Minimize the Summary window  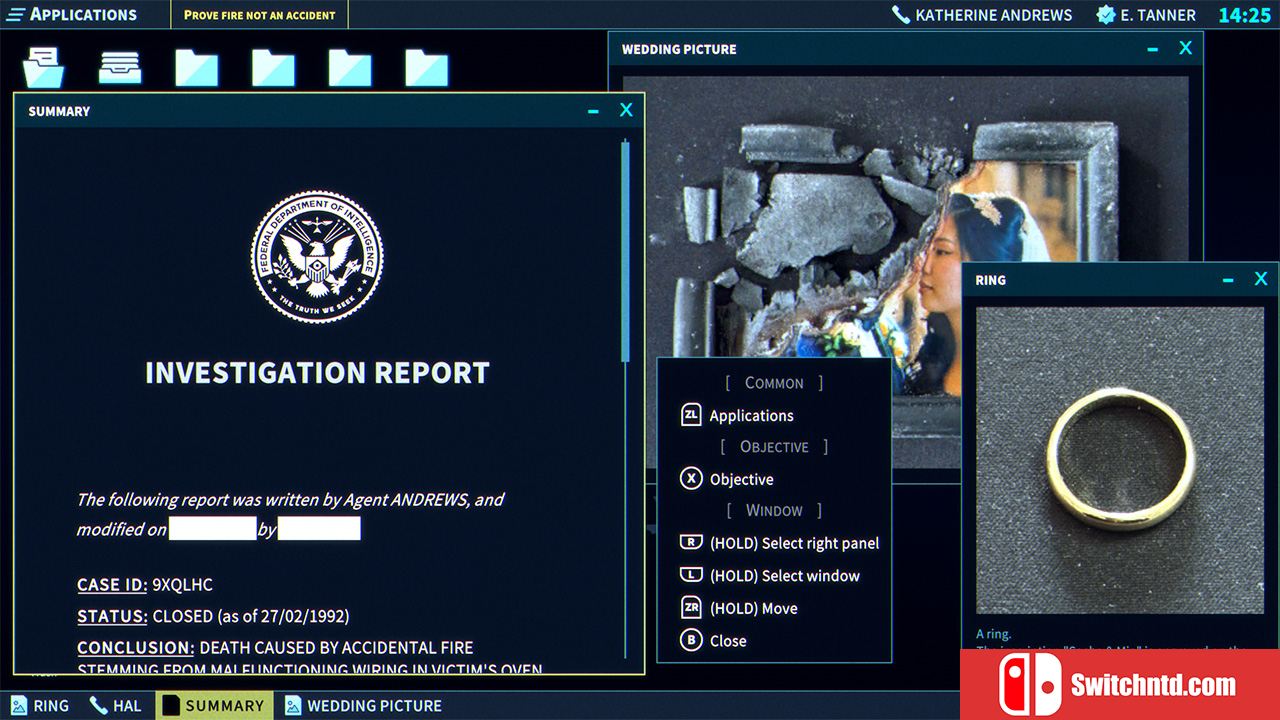[x=593, y=111]
